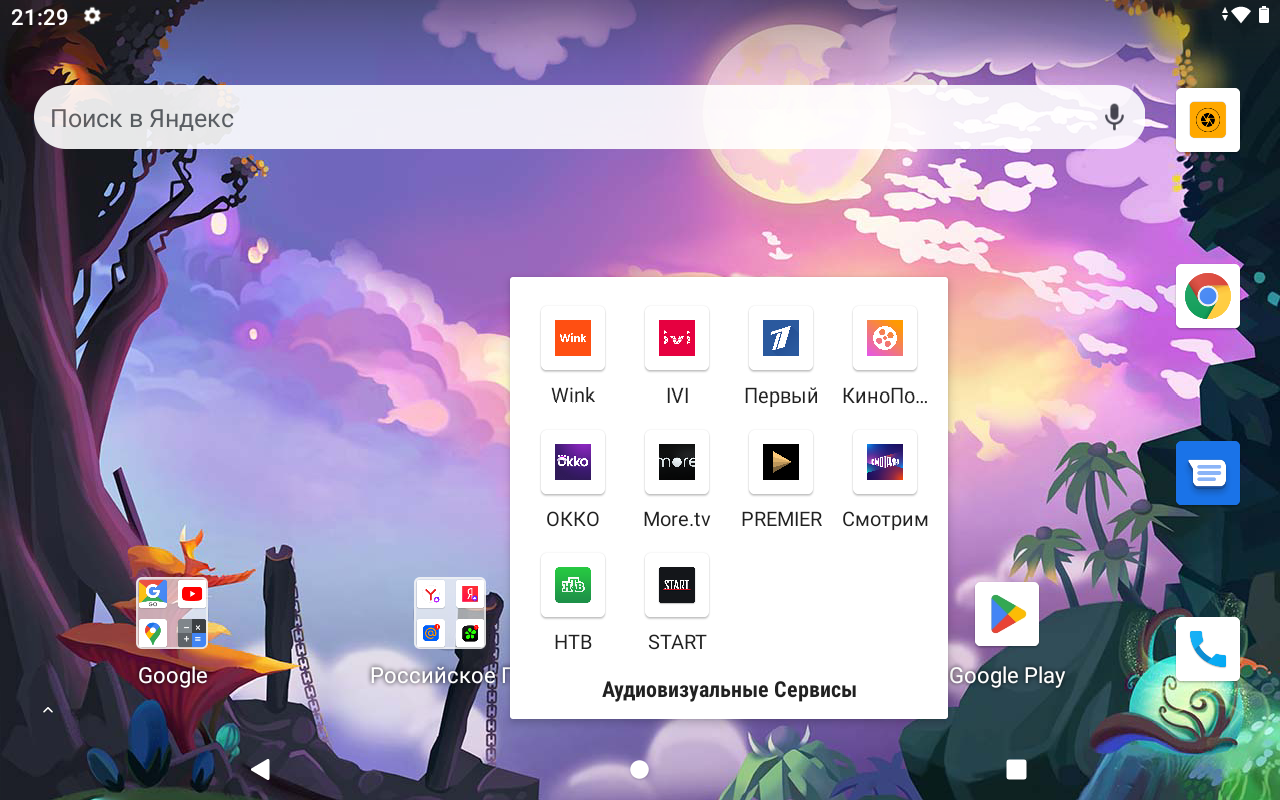Launch the More.tv app

pyautogui.click(x=677, y=462)
